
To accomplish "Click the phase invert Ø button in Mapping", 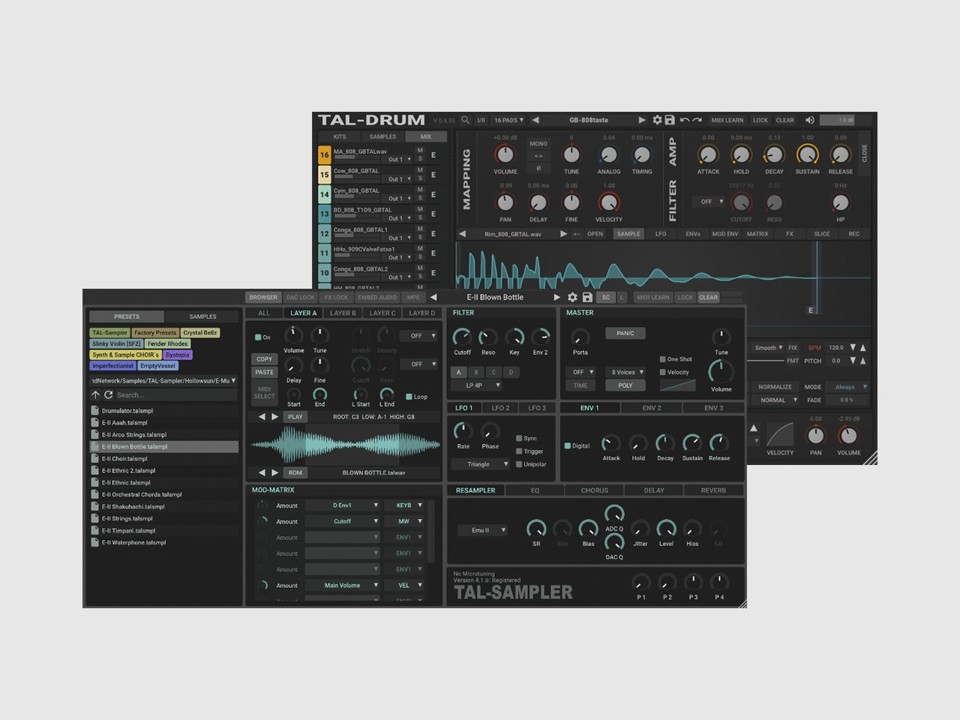I will 538,168.
